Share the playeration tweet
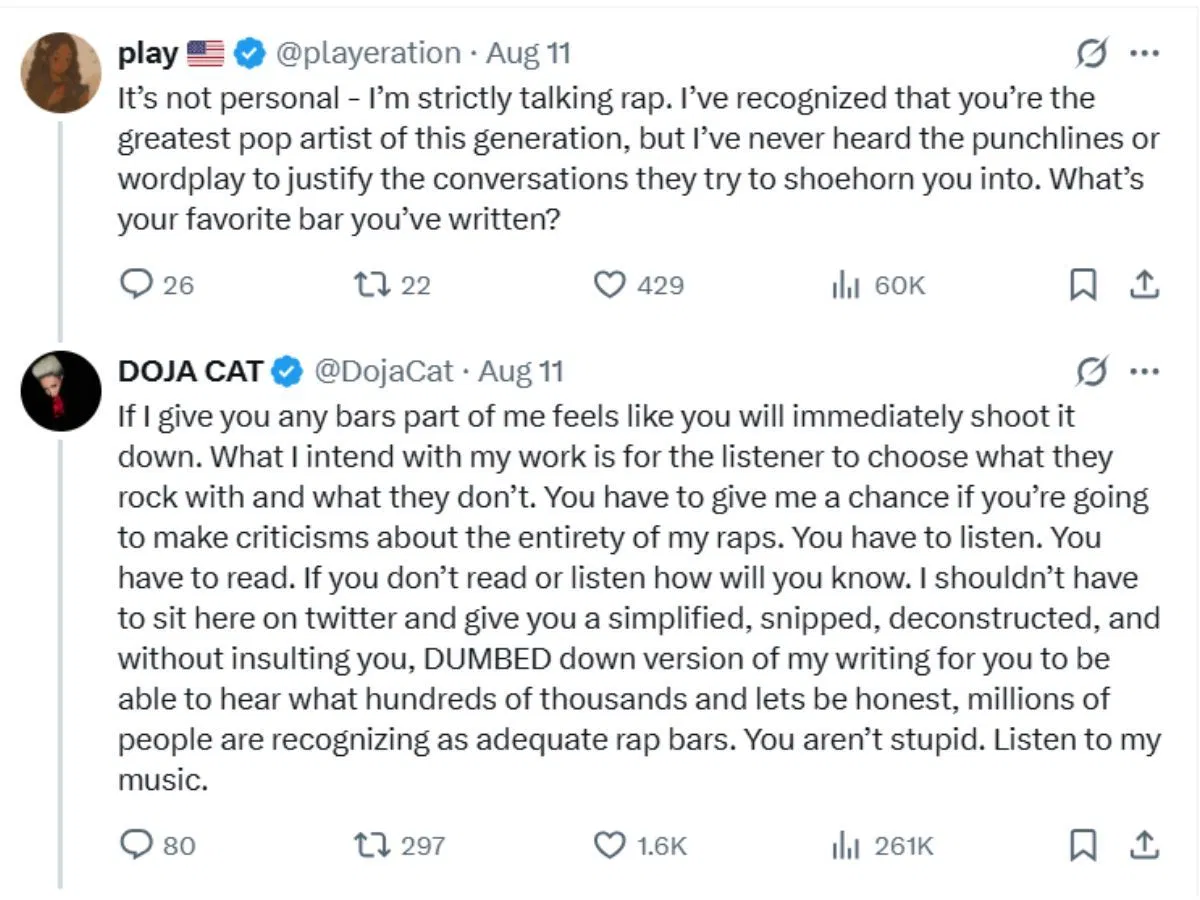Screen dimensions: 1200x900 pos(1143,285)
